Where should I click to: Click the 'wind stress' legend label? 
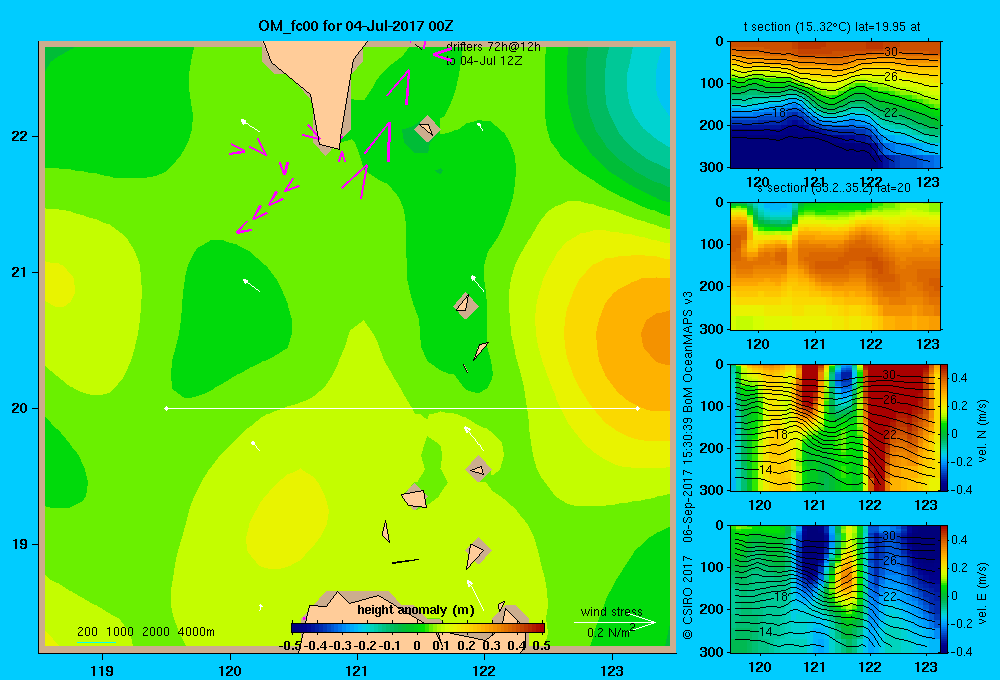click(x=611, y=611)
